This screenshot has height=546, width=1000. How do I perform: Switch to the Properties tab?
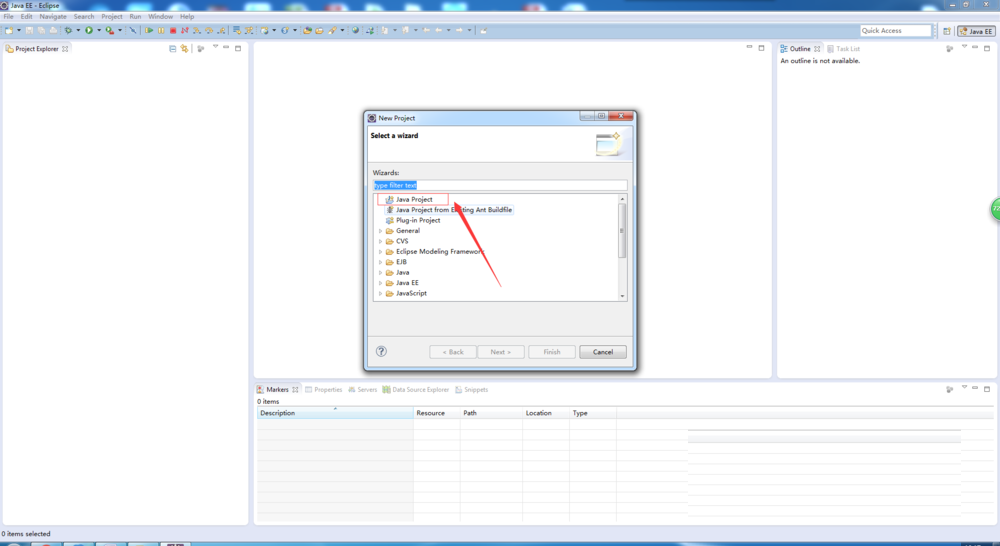point(323,390)
